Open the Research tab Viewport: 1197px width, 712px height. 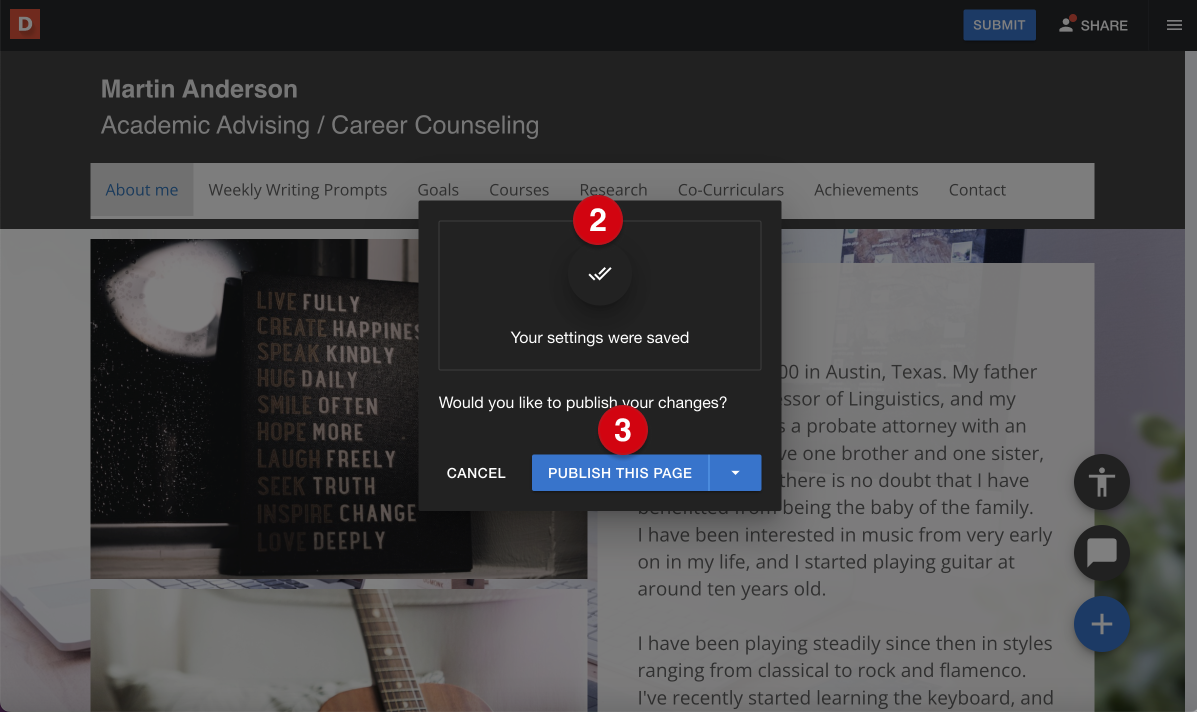pos(613,190)
